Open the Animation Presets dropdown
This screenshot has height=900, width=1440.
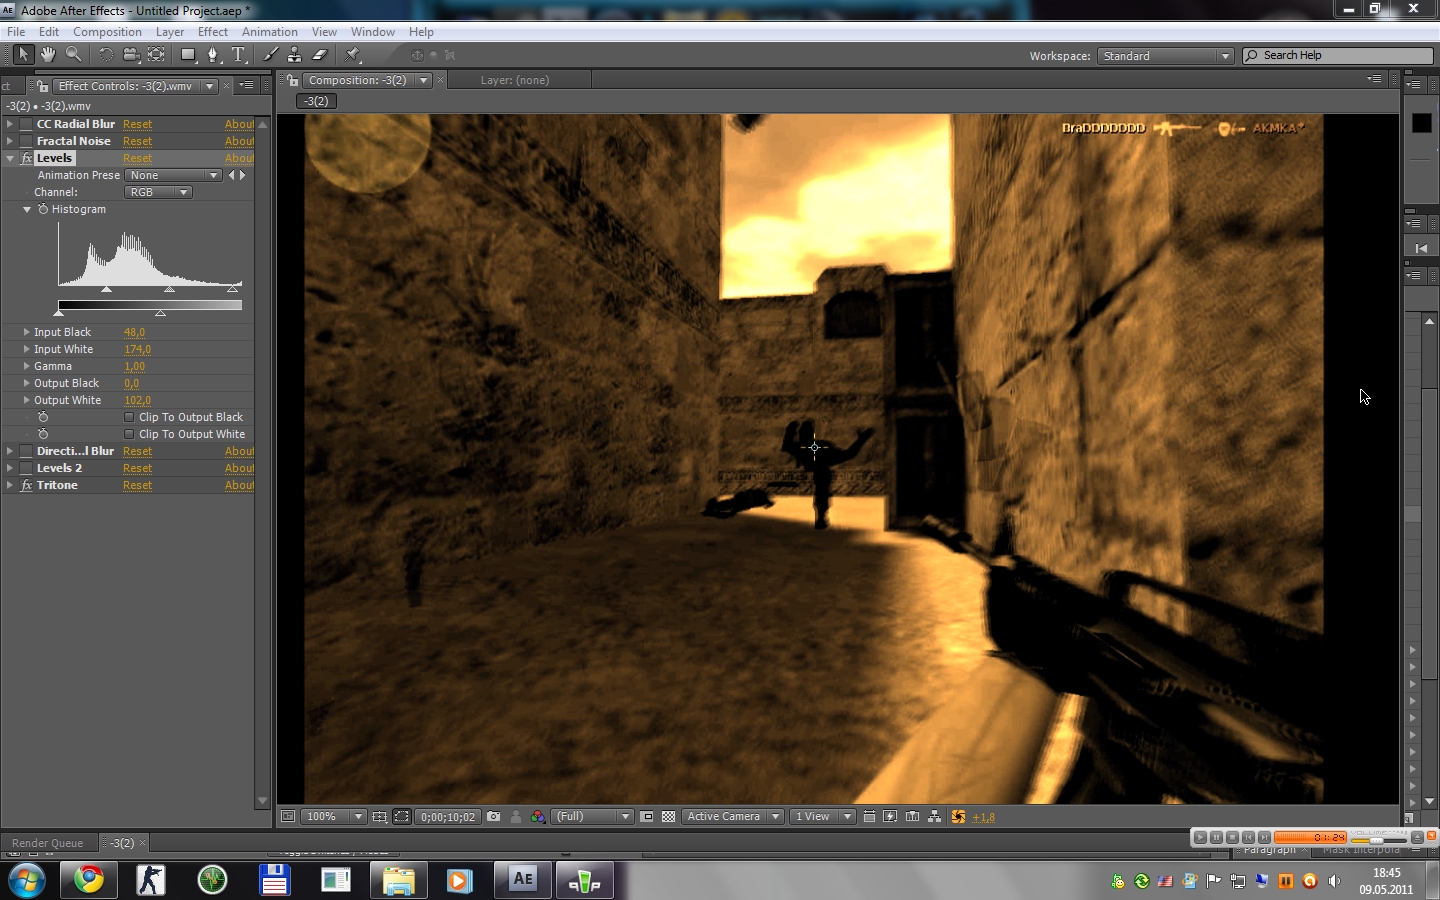click(x=173, y=175)
